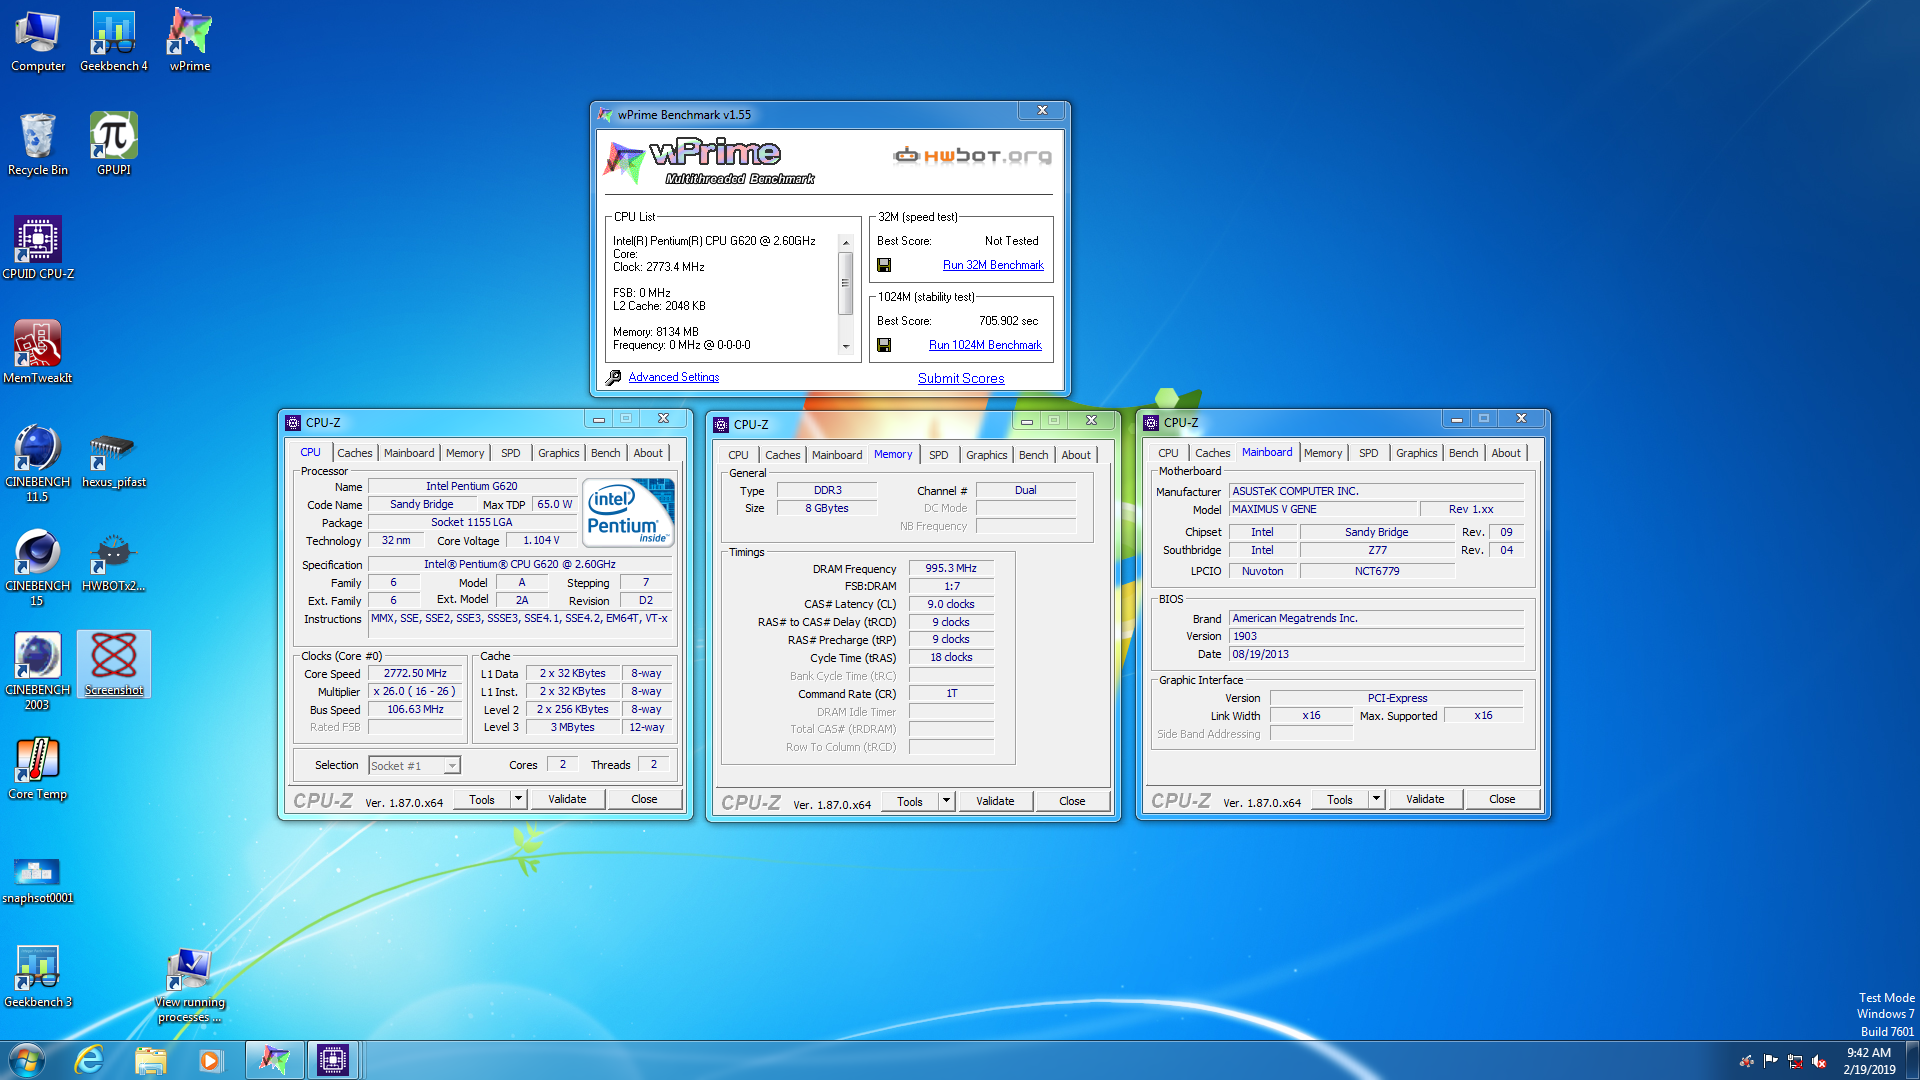1920x1080 pixels.
Task: Click the down arrow of the CPU List scrollbar
Action: click(x=845, y=347)
